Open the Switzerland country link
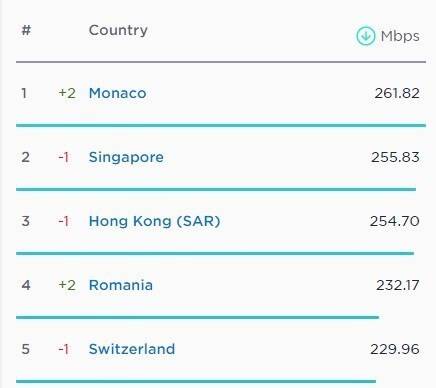This screenshot has height=388, width=436. [132, 349]
